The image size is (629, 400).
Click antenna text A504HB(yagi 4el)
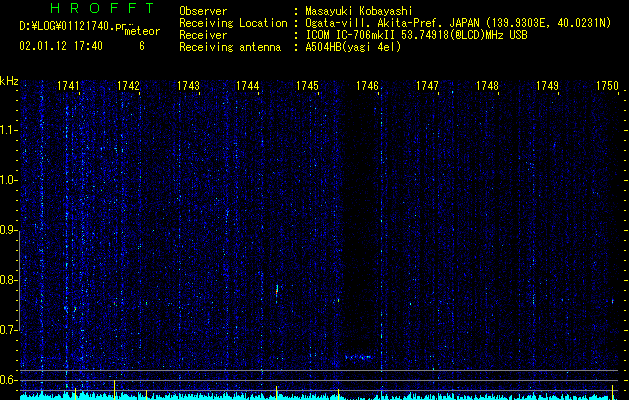(x=353, y=47)
